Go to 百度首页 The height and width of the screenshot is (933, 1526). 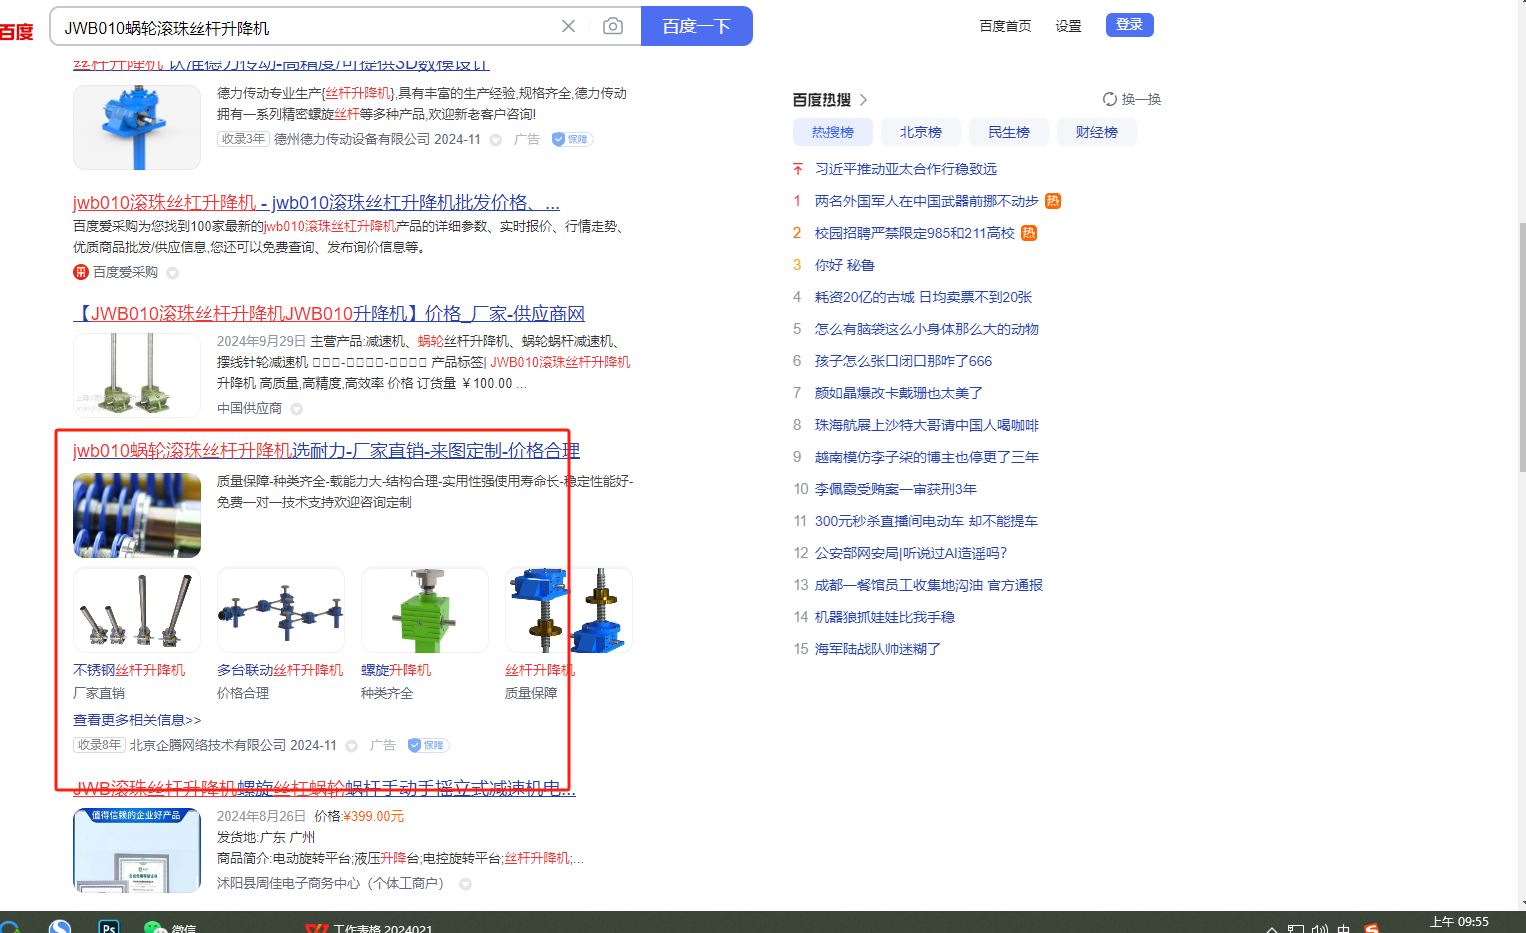[x=1005, y=26]
